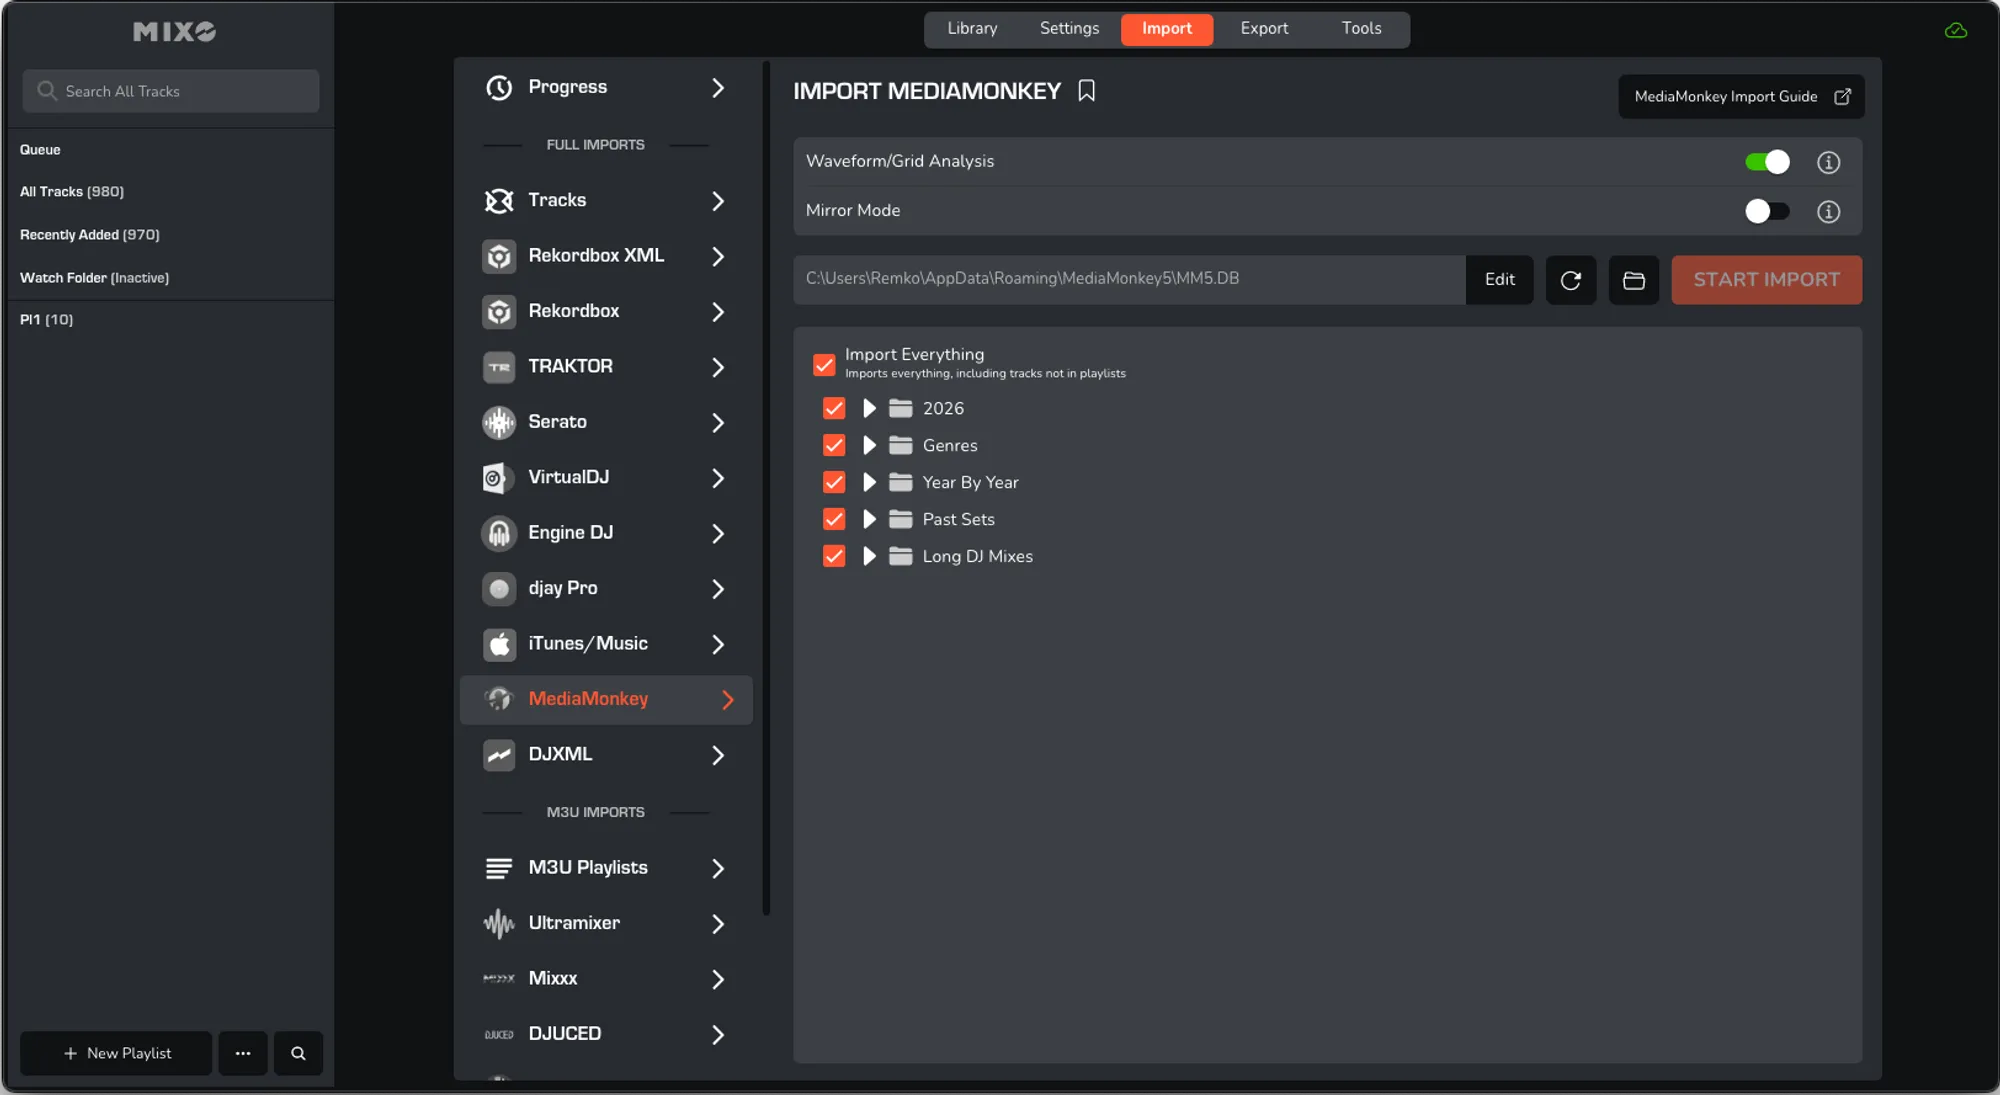The height and width of the screenshot is (1095, 2000).
Task: Expand the 2026 folder tree
Action: [869, 409]
